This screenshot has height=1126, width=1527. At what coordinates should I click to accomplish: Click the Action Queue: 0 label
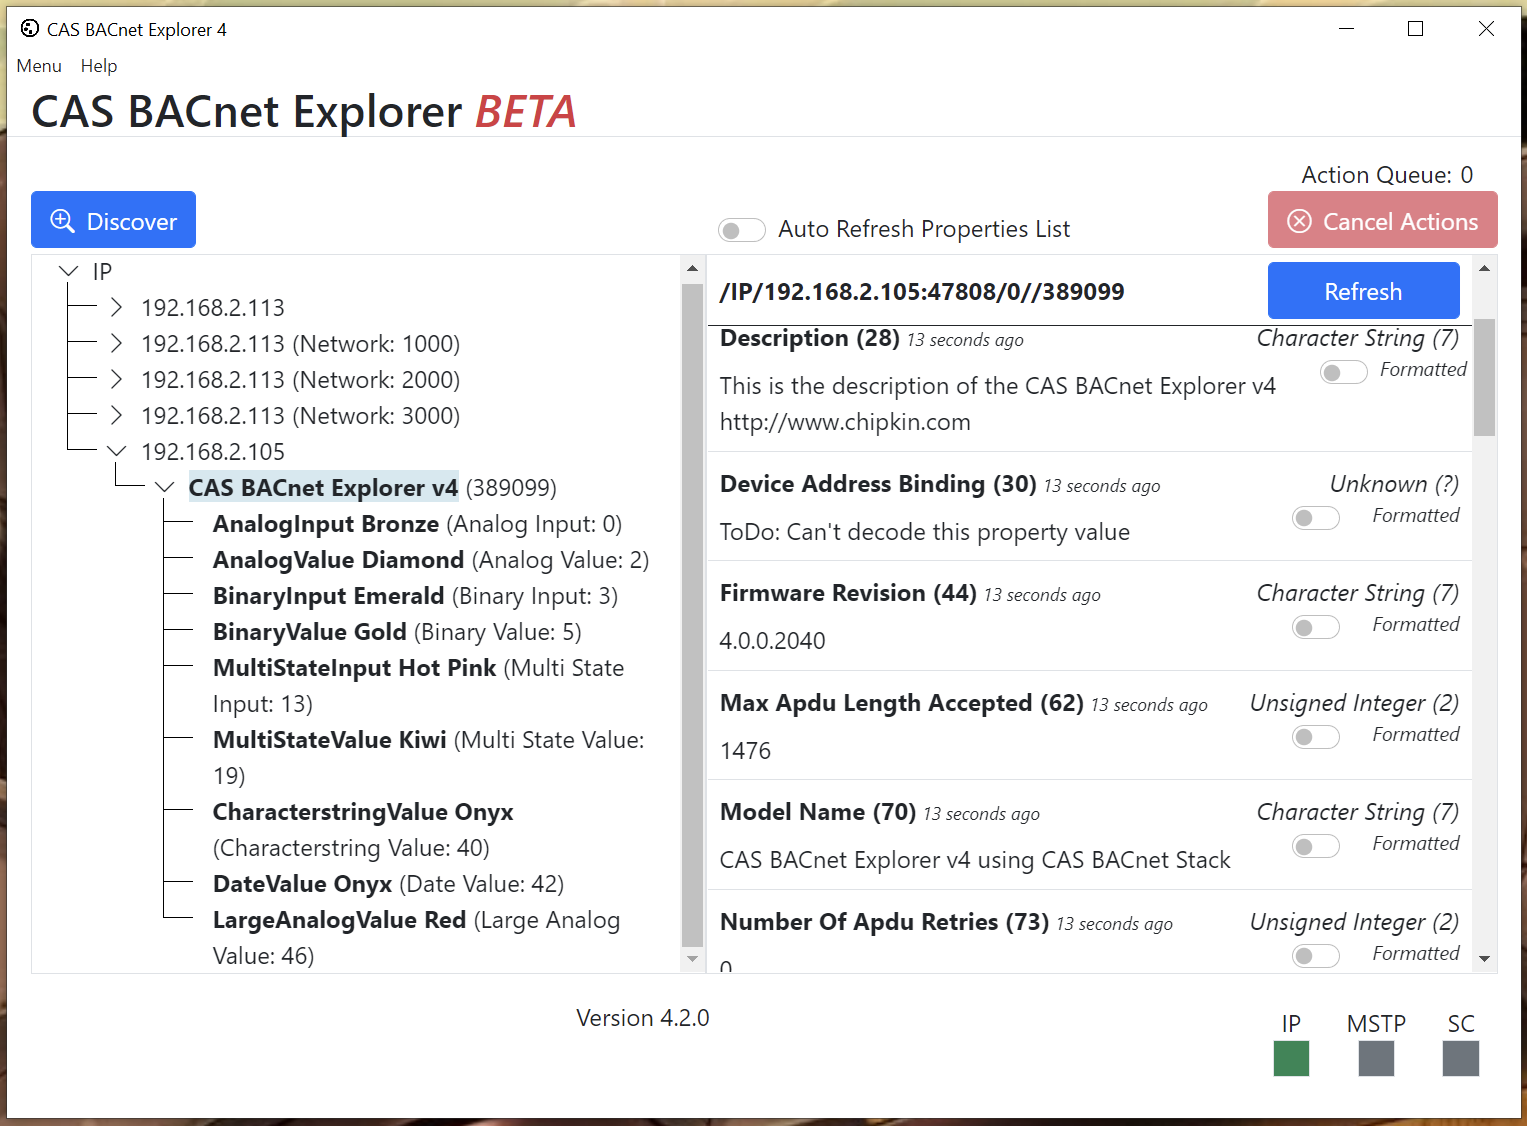point(1387,175)
